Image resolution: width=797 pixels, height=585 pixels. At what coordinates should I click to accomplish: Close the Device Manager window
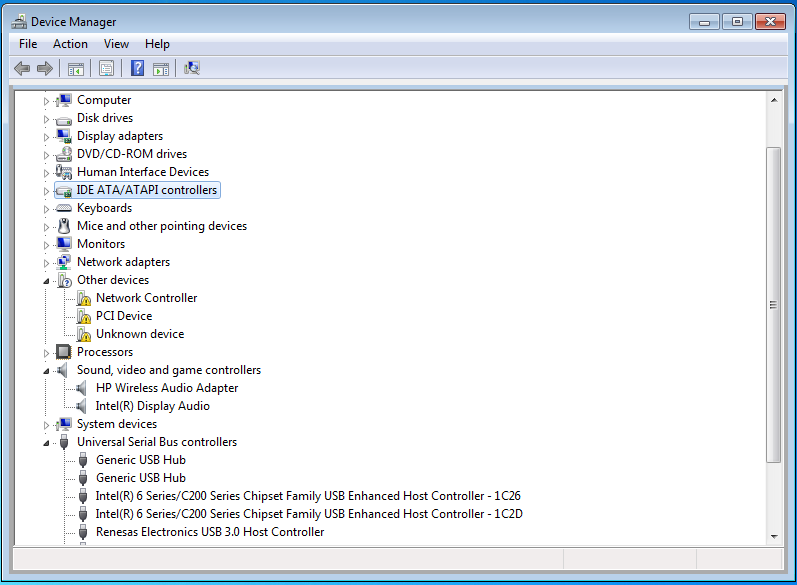click(x=771, y=22)
